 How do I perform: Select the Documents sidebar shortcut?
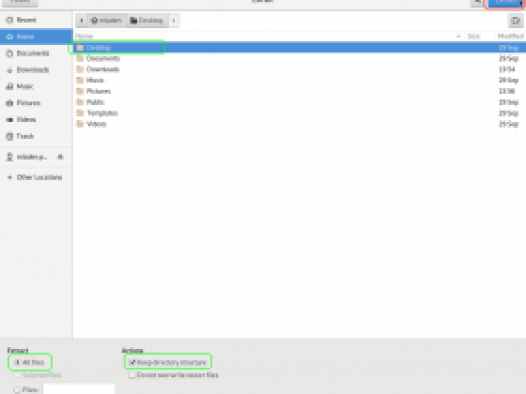[33, 53]
